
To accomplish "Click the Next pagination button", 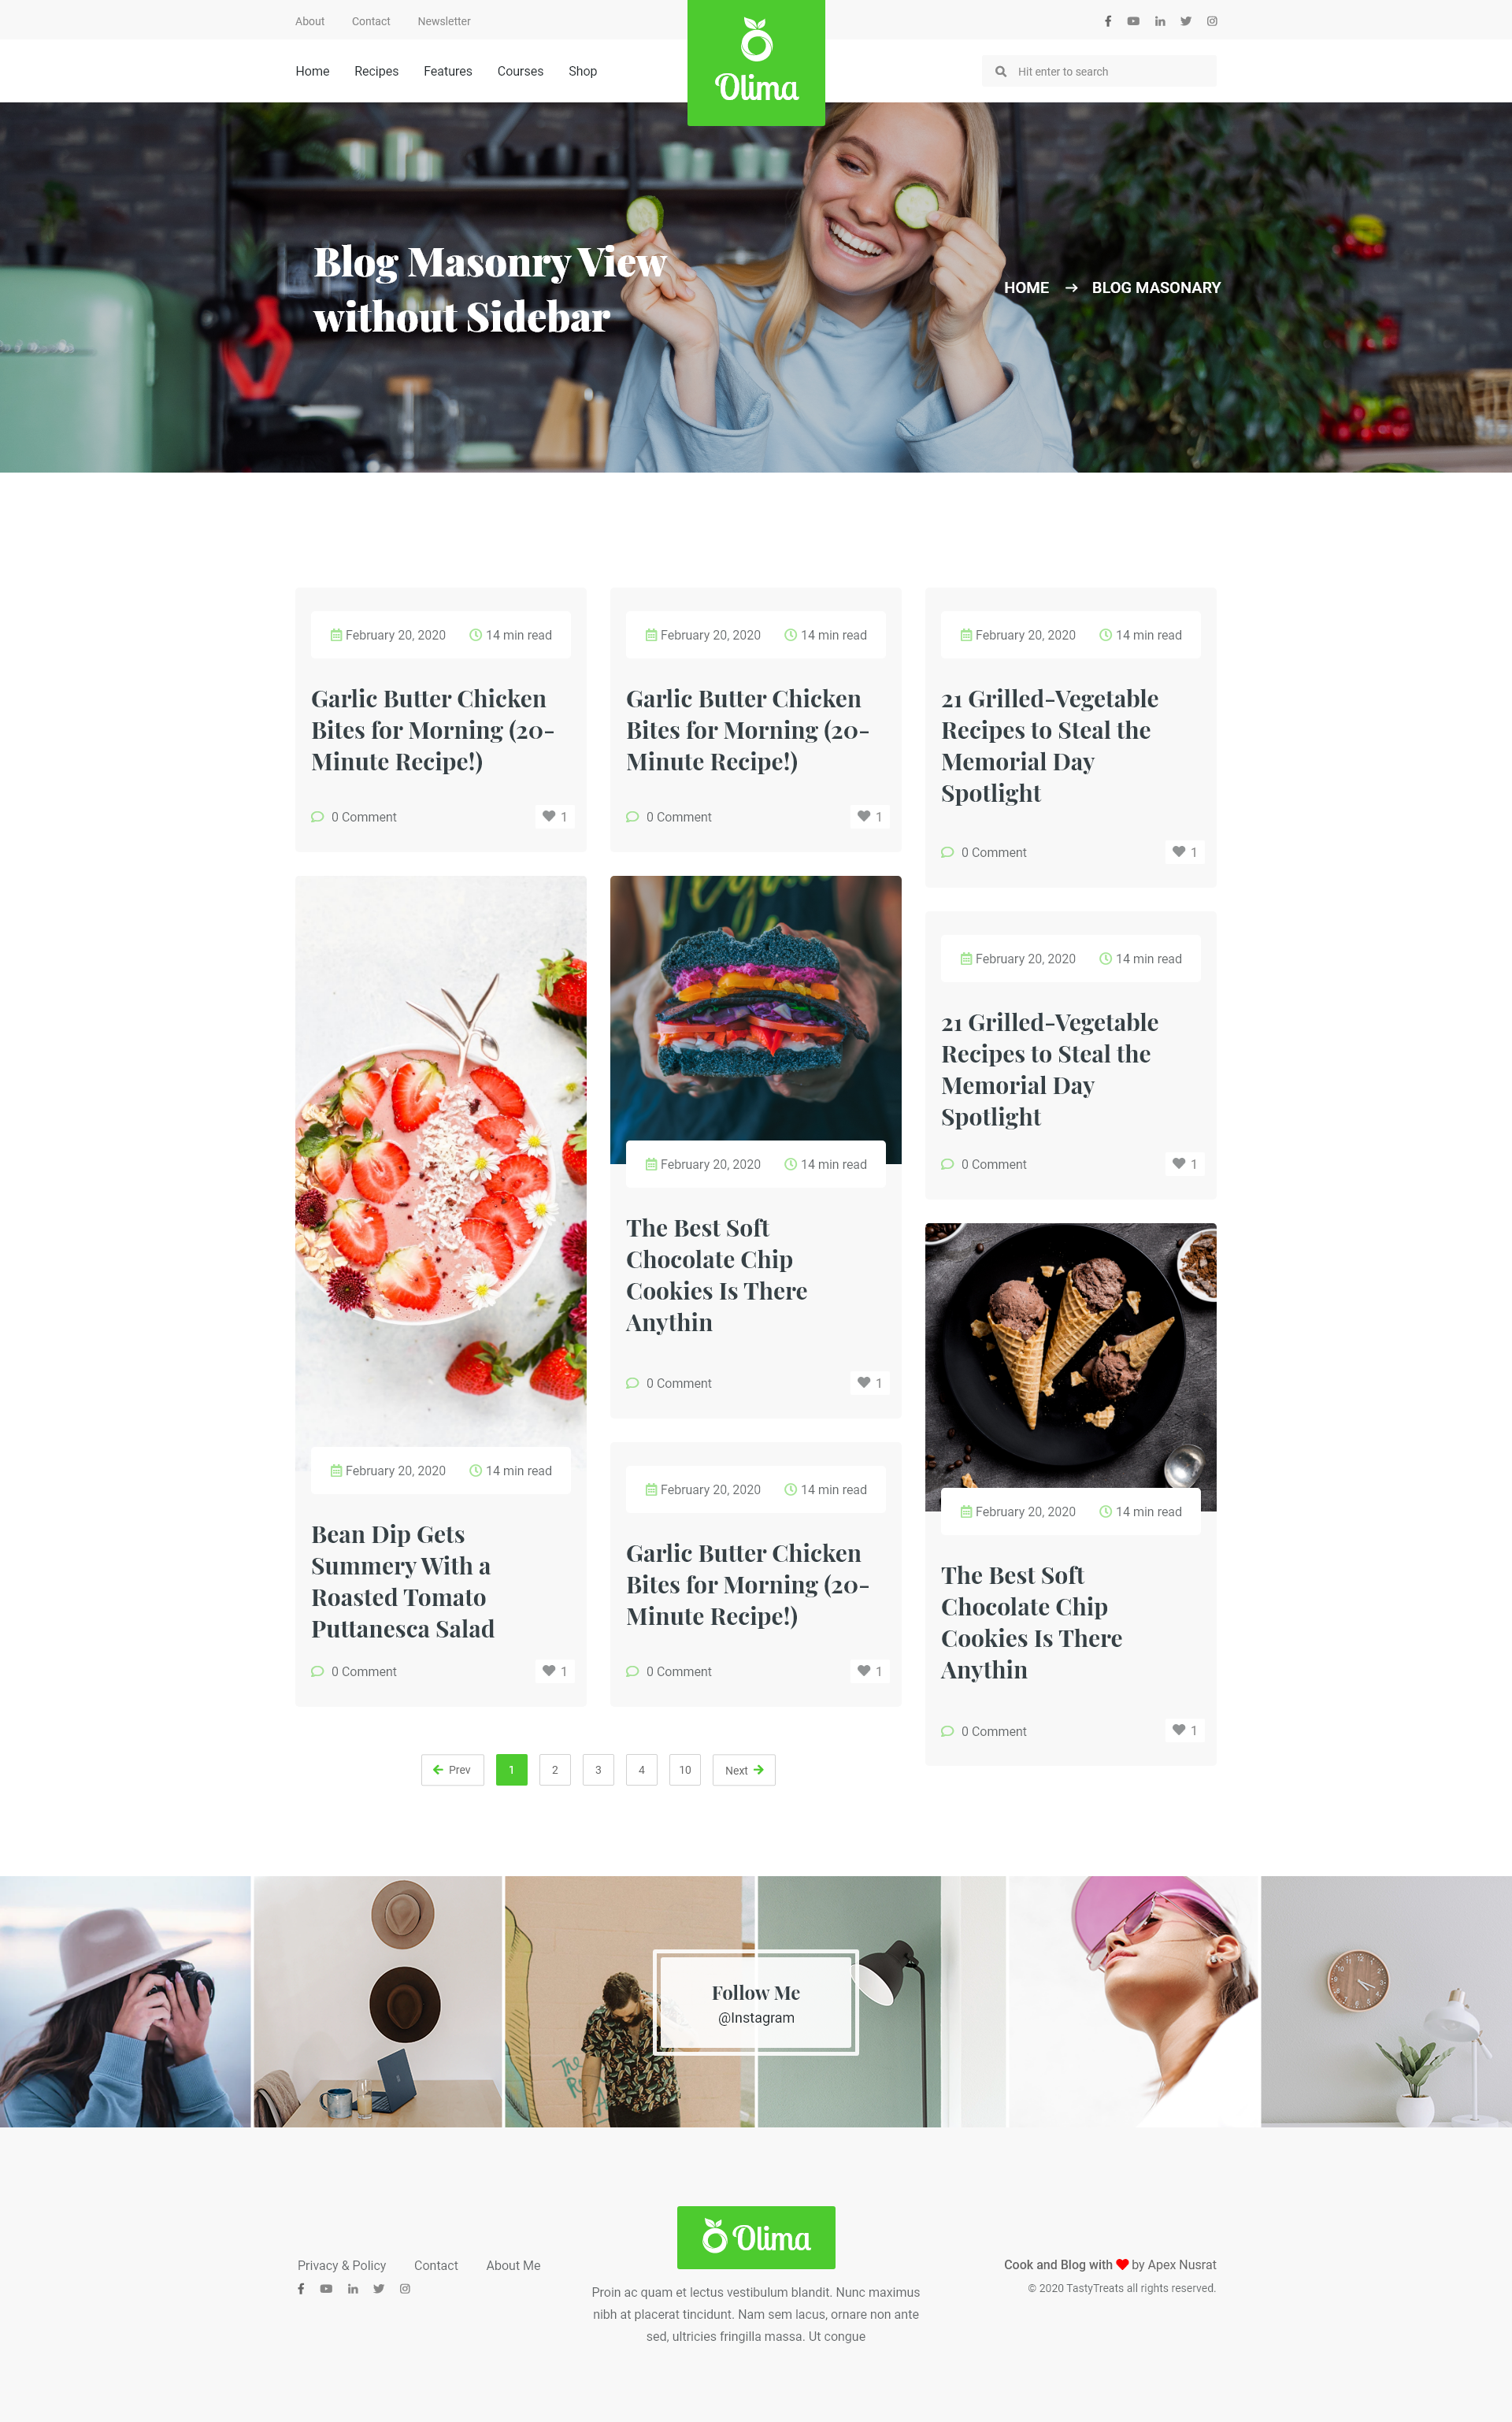I will point(744,1770).
